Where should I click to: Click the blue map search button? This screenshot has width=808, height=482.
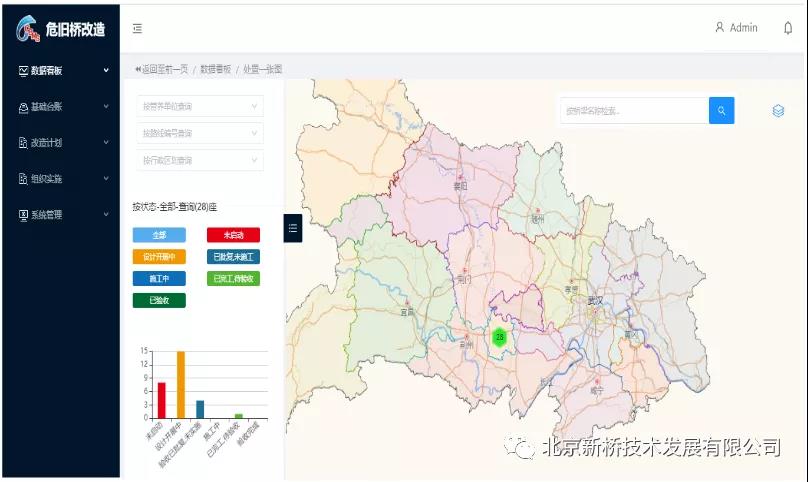(721, 111)
